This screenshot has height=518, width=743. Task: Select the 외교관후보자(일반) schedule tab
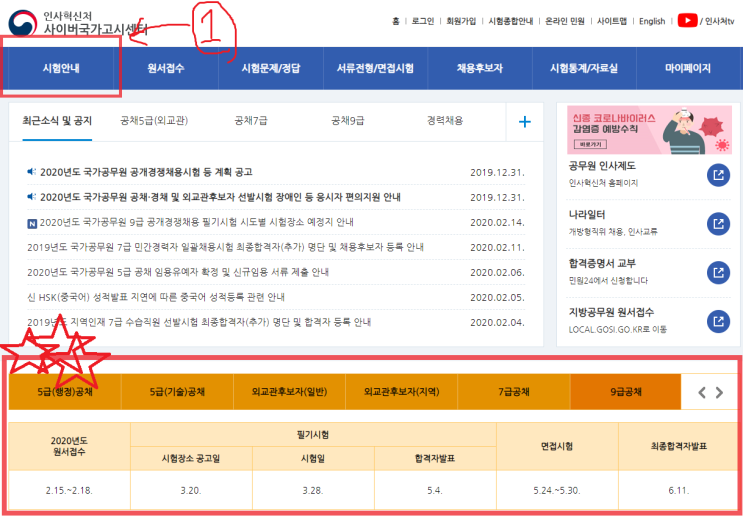tap(290, 392)
